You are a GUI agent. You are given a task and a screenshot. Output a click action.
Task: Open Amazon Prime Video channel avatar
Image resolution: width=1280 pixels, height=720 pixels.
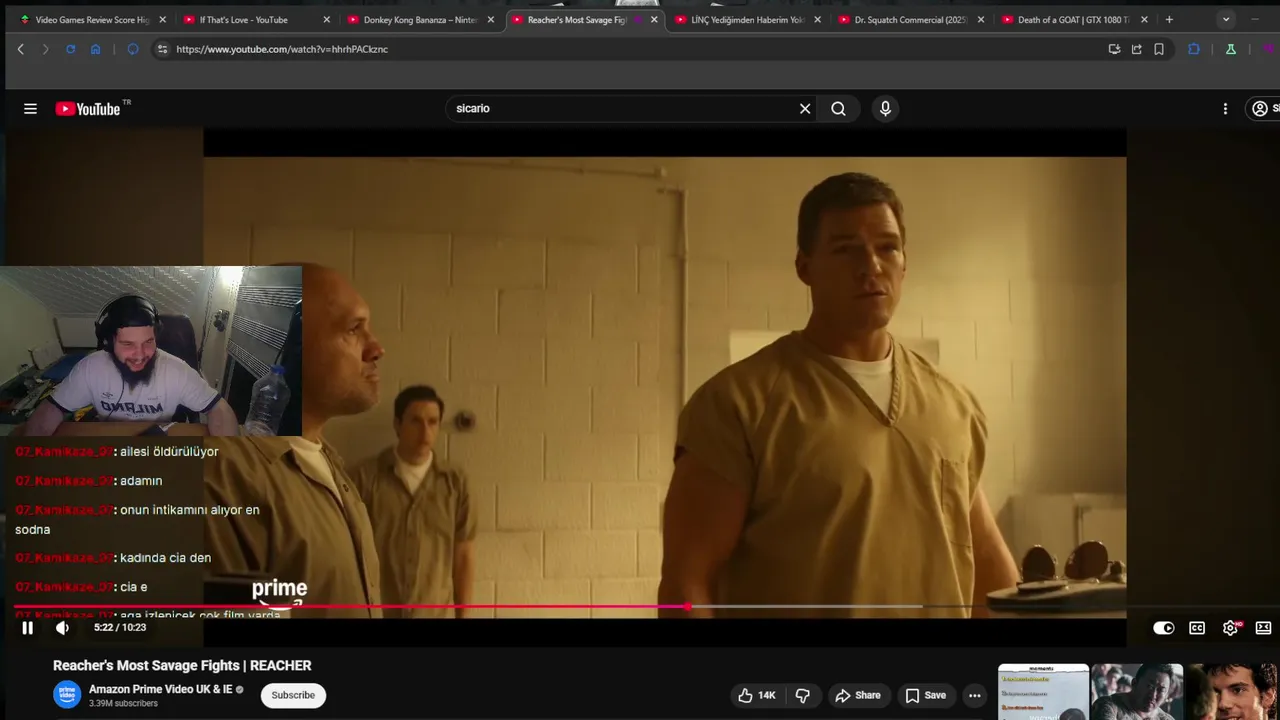67,695
